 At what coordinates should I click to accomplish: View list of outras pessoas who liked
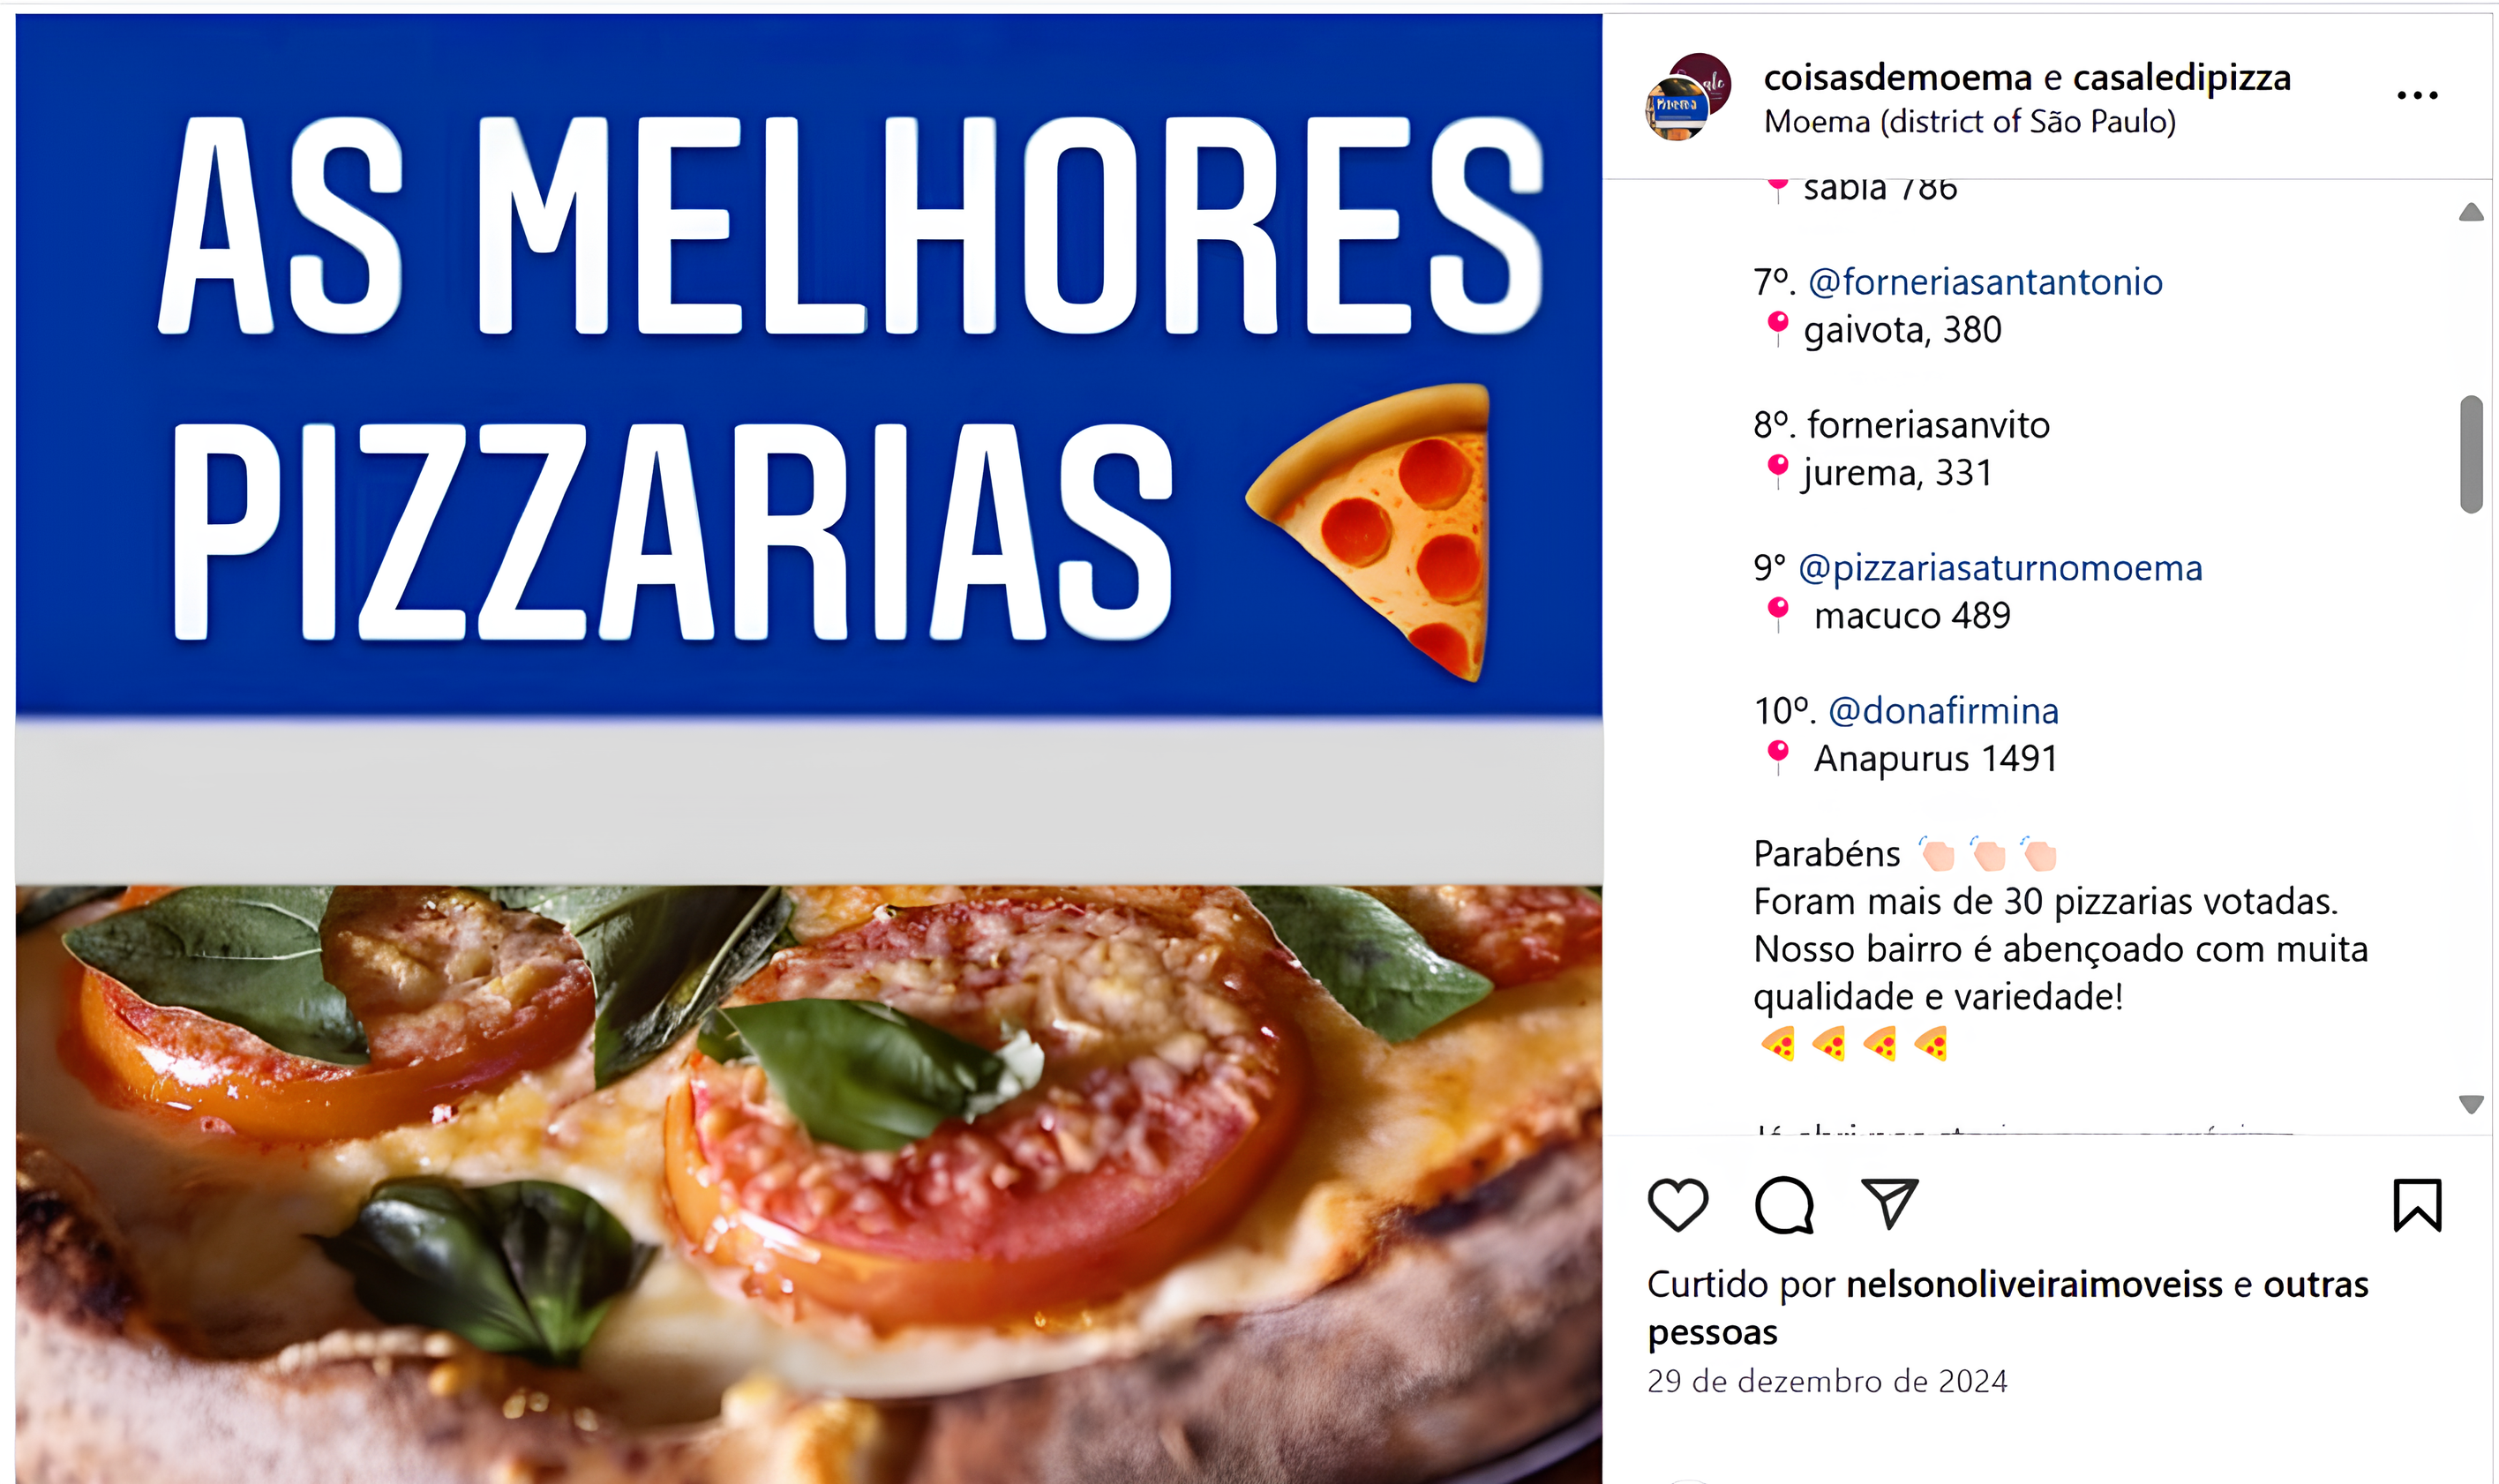2007,1308
